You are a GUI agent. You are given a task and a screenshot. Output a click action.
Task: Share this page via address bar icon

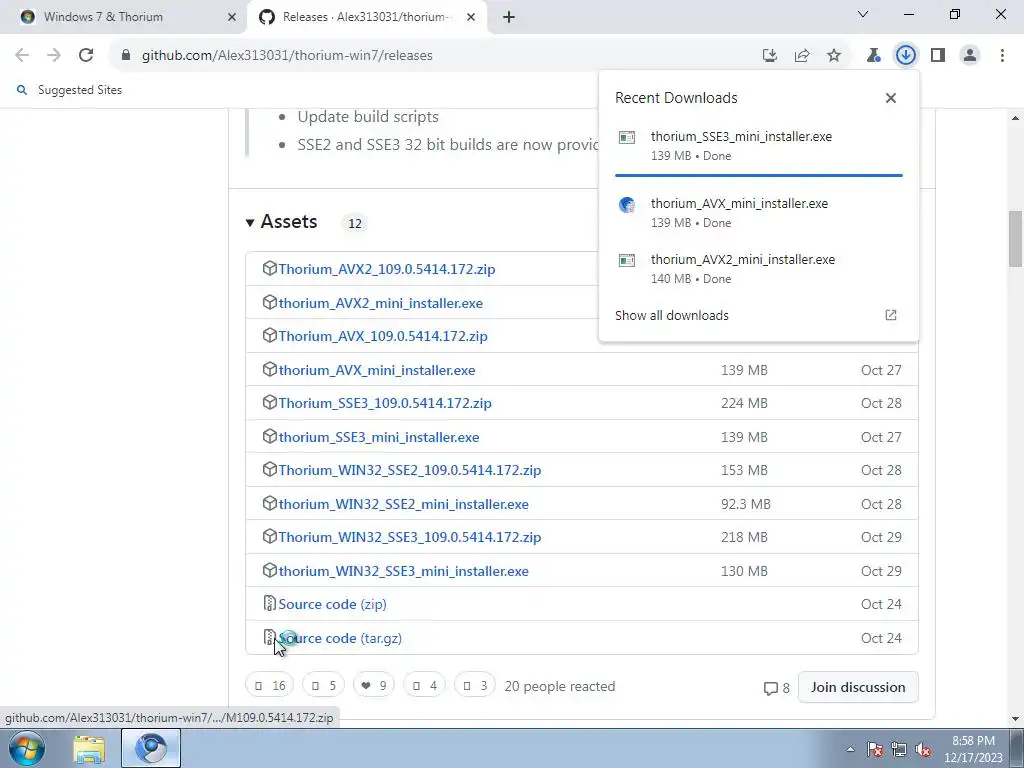tap(802, 56)
